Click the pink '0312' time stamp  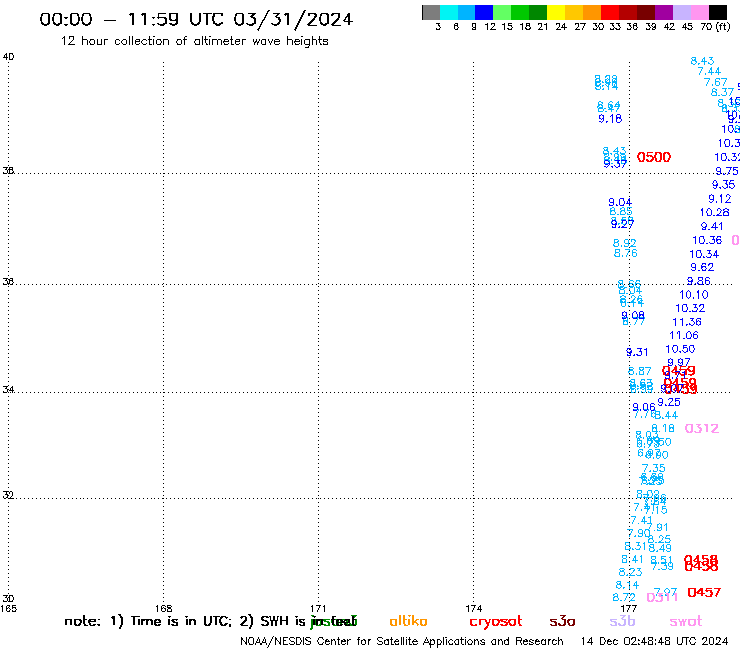point(702,429)
